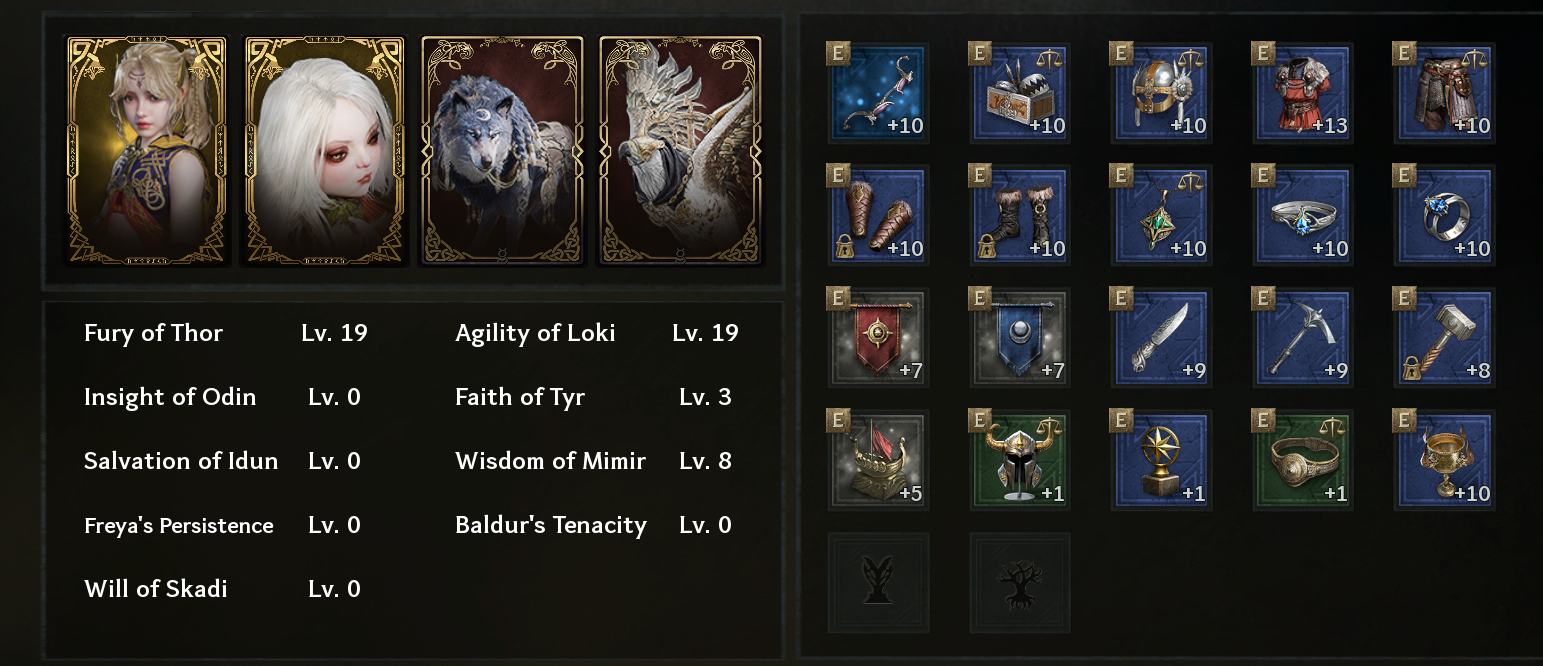Select the blue banner +7 item
The height and width of the screenshot is (666, 1543).
1020,339
